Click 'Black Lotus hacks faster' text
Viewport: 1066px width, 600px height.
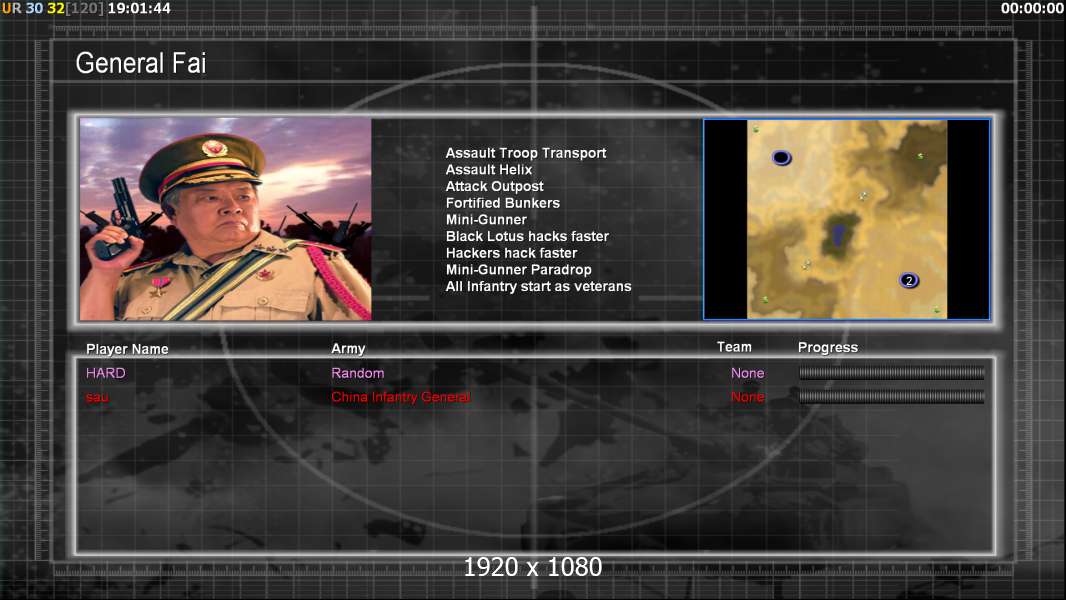coord(527,236)
